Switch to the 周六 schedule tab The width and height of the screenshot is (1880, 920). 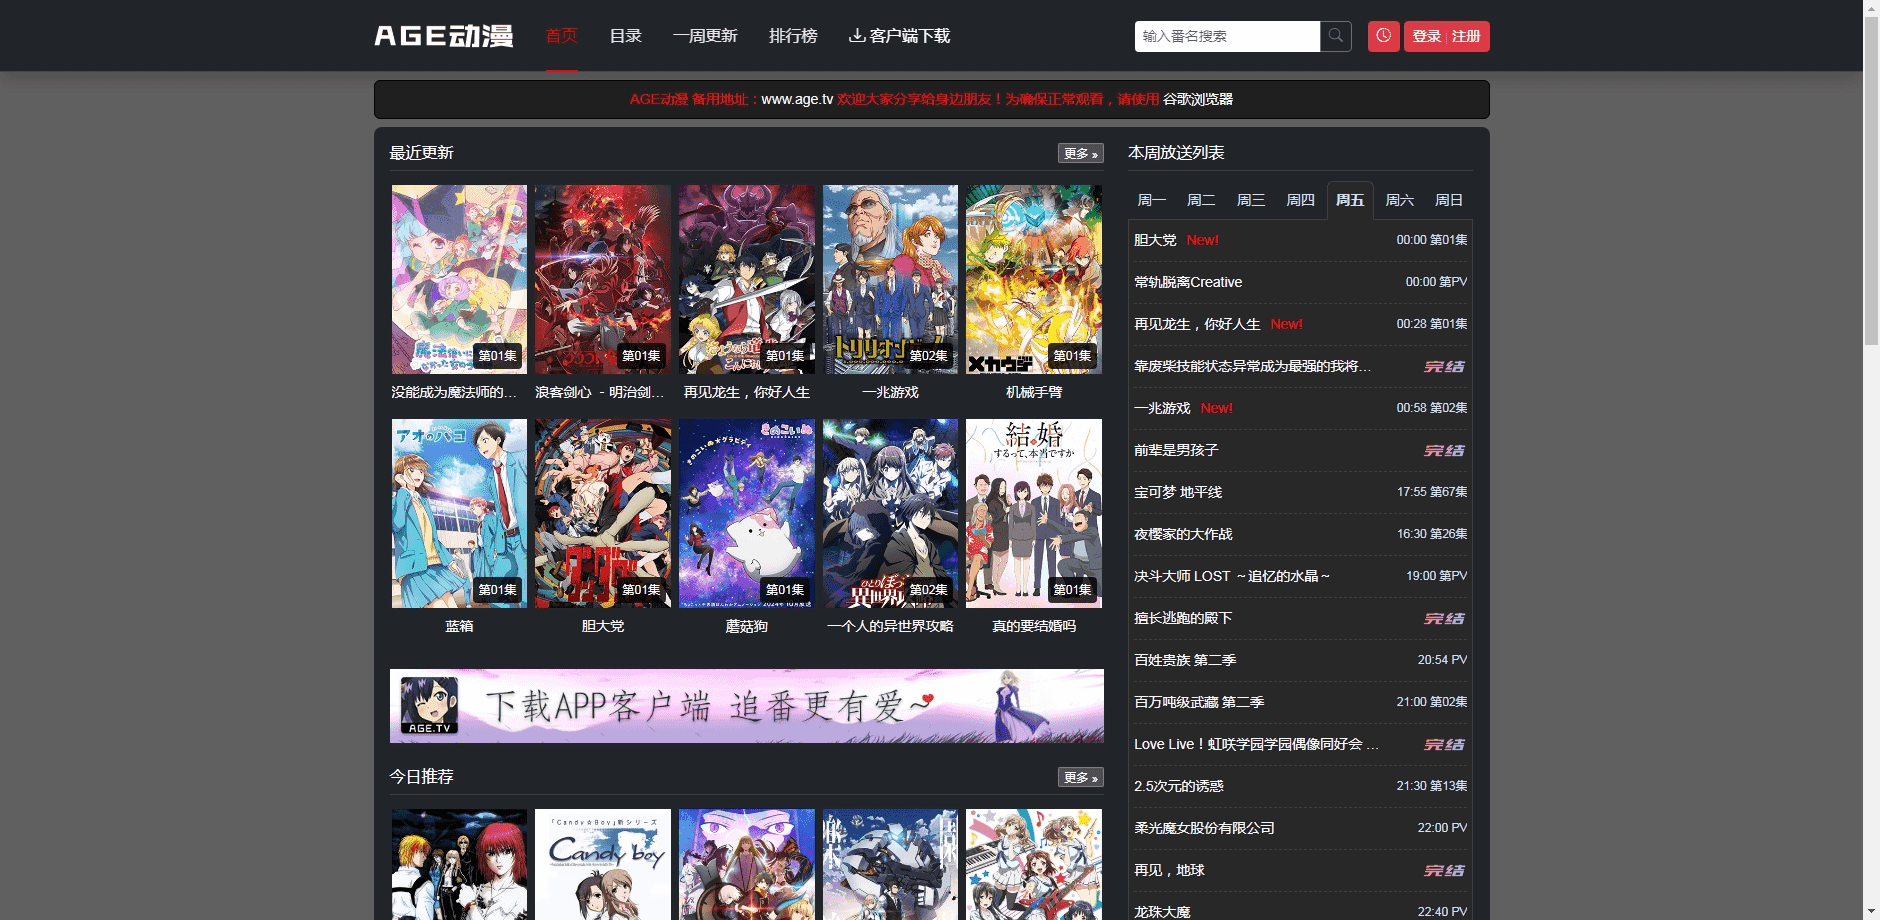tap(1399, 200)
